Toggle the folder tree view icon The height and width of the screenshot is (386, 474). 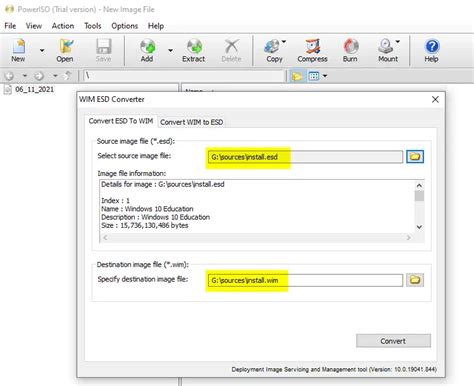(297, 76)
